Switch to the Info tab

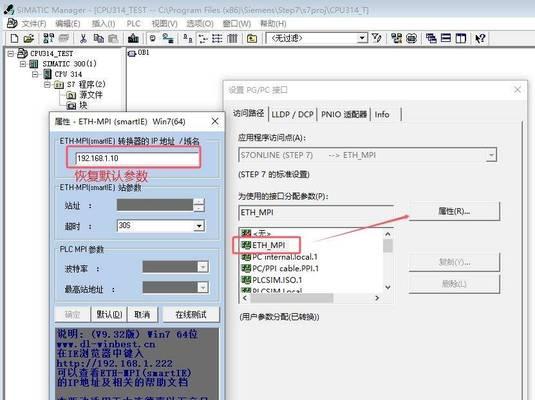click(382, 114)
